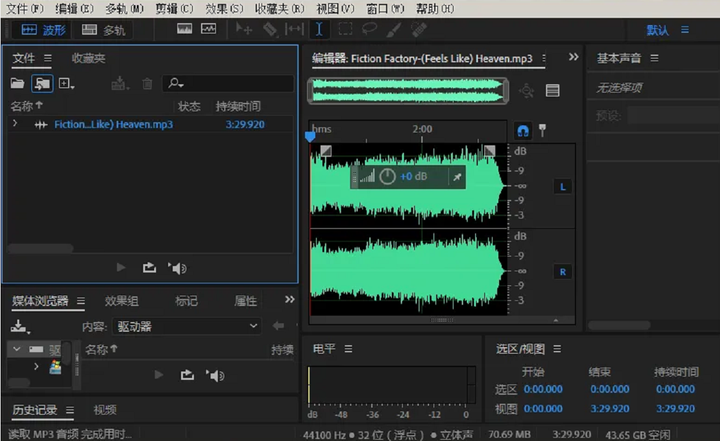Viewport: 720px width, 441px height.
Task: Toggle snapping magnet in editor
Action: pyautogui.click(x=522, y=130)
